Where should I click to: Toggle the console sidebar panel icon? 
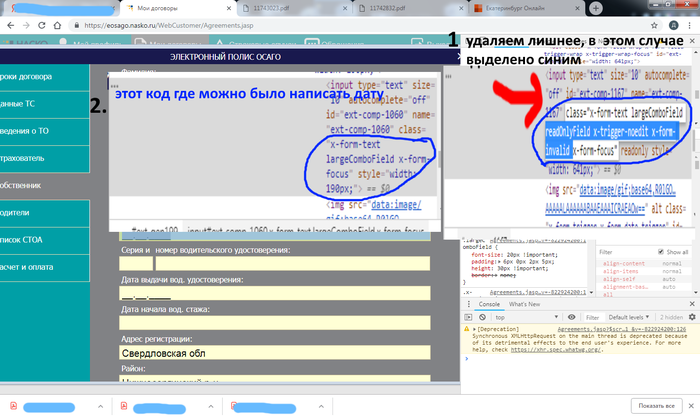tap(470, 316)
